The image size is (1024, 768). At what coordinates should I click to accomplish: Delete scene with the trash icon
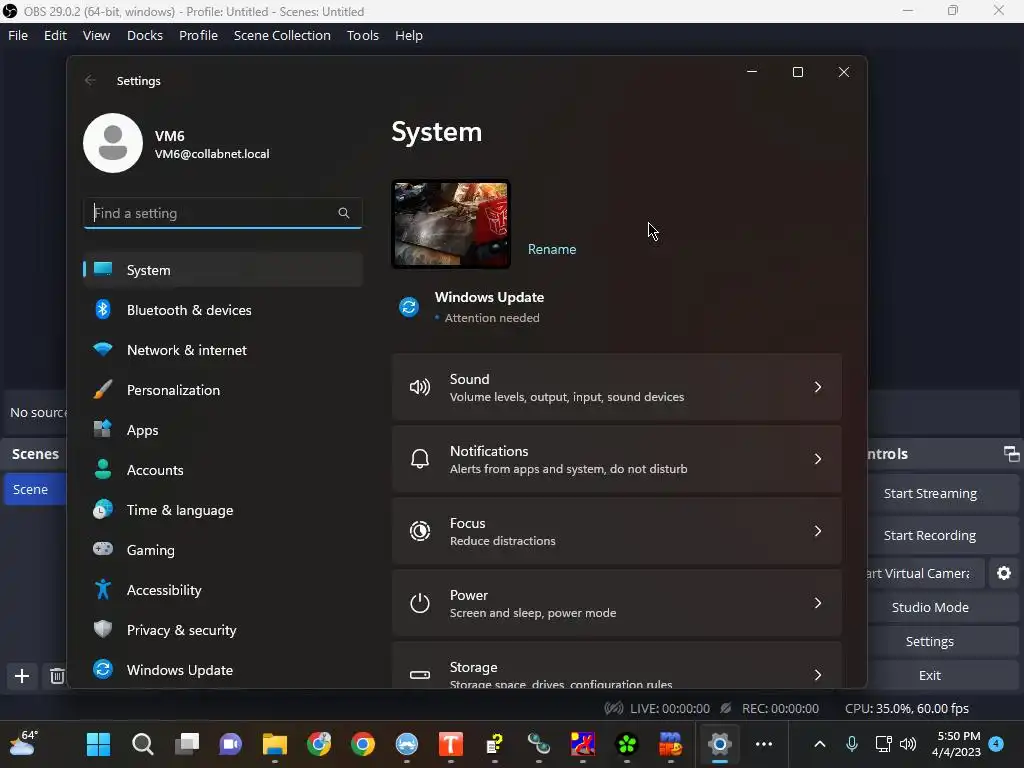pyautogui.click(x=57, y=676)
